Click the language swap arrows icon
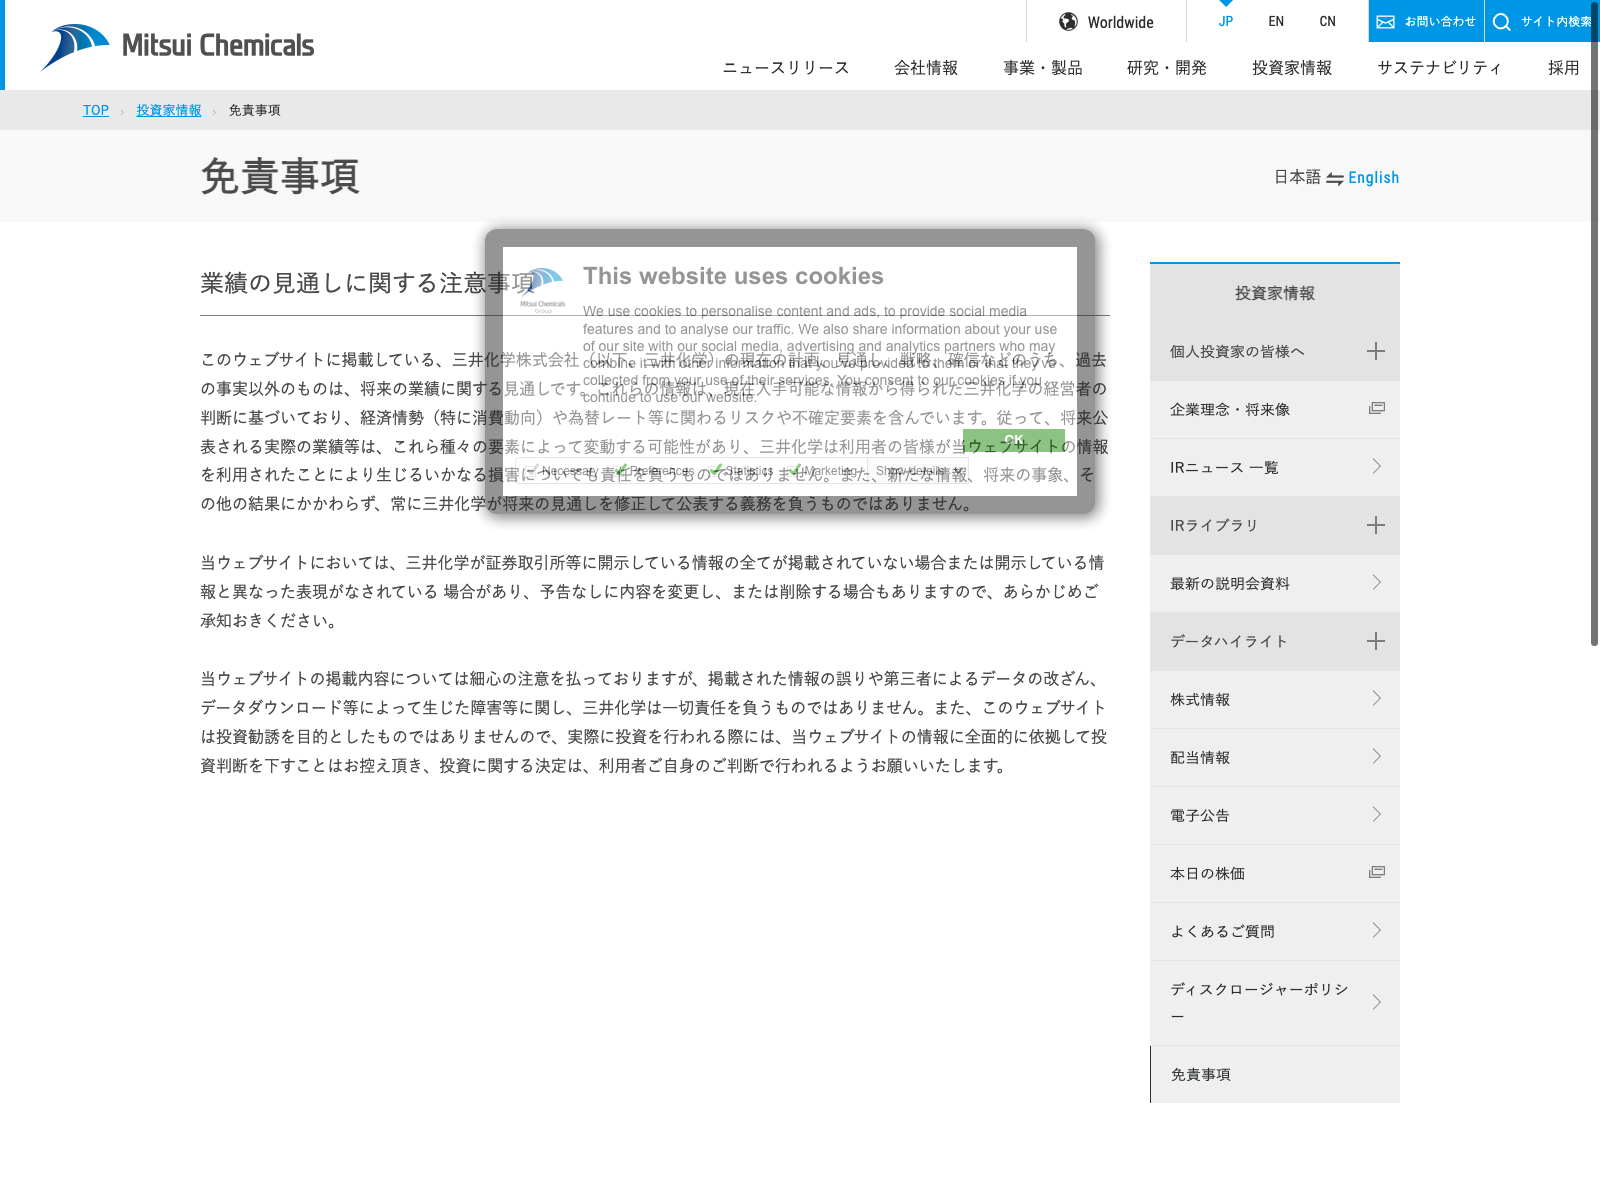Image resolution: width=1600 pixels, height=1200 pixels. (1334, 178)
